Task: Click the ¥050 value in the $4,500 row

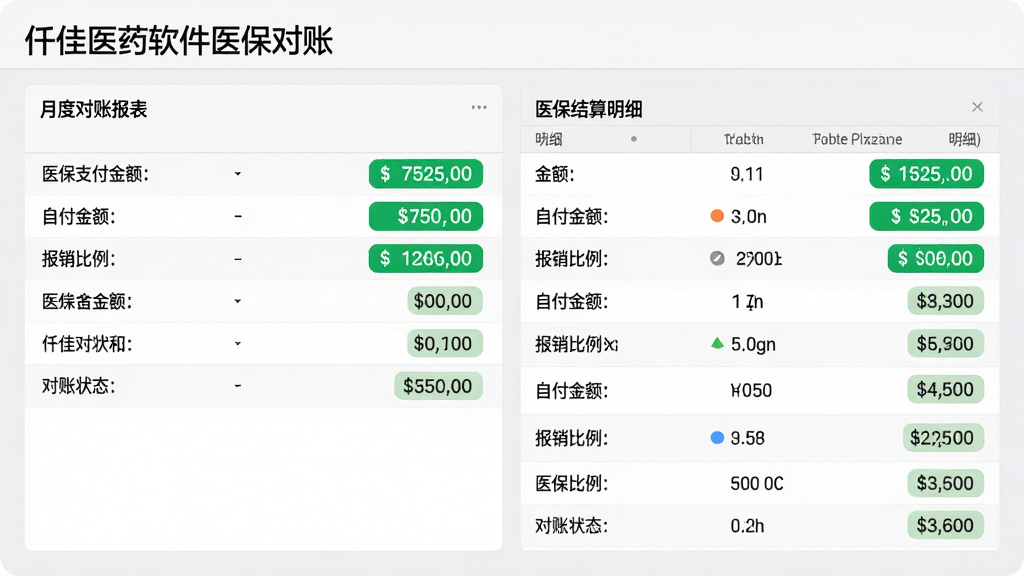Action: (x=751, y=391)
